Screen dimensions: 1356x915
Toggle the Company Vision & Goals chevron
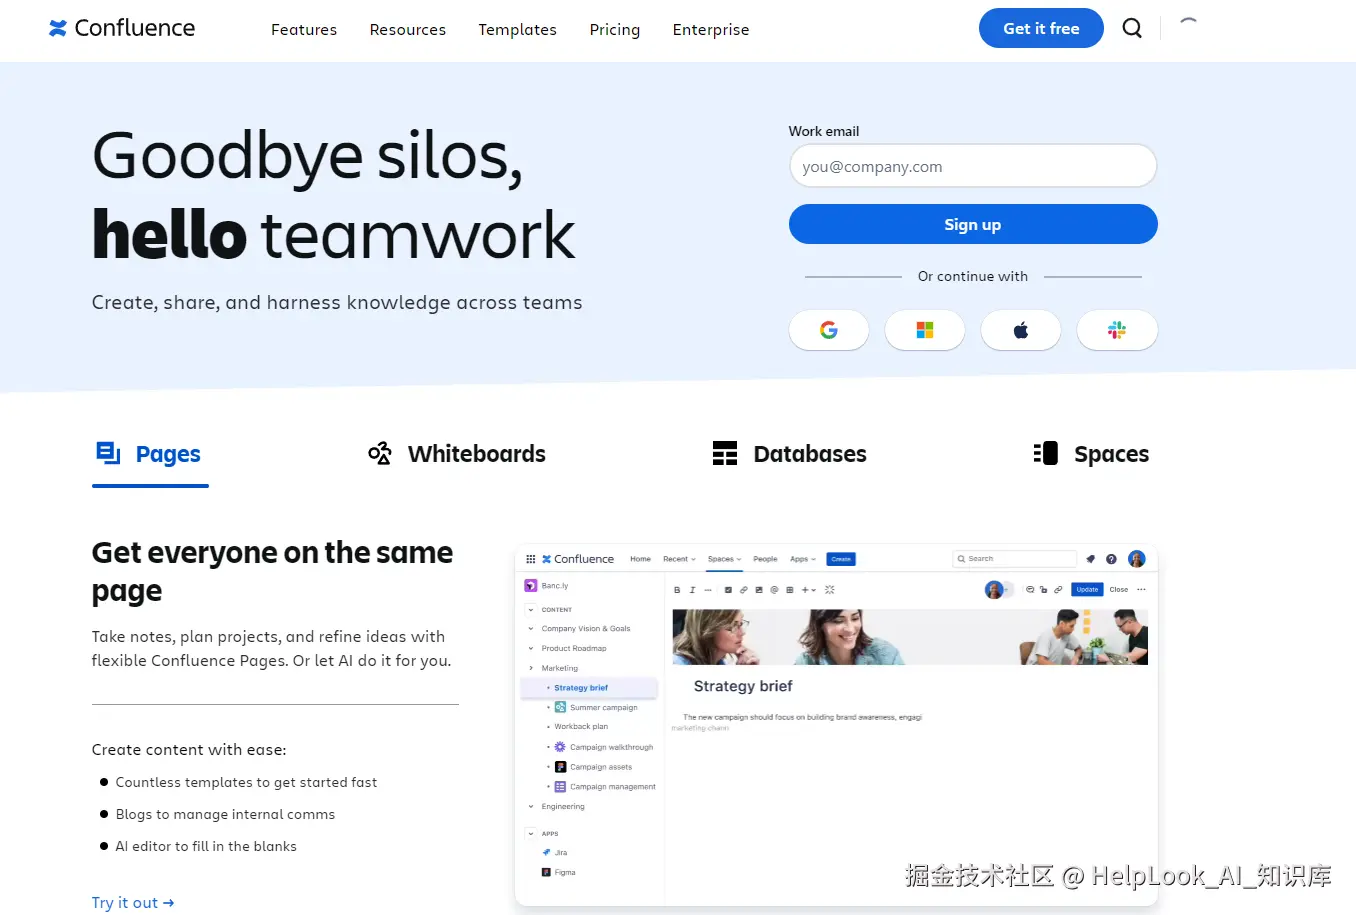tap(531, 629)
